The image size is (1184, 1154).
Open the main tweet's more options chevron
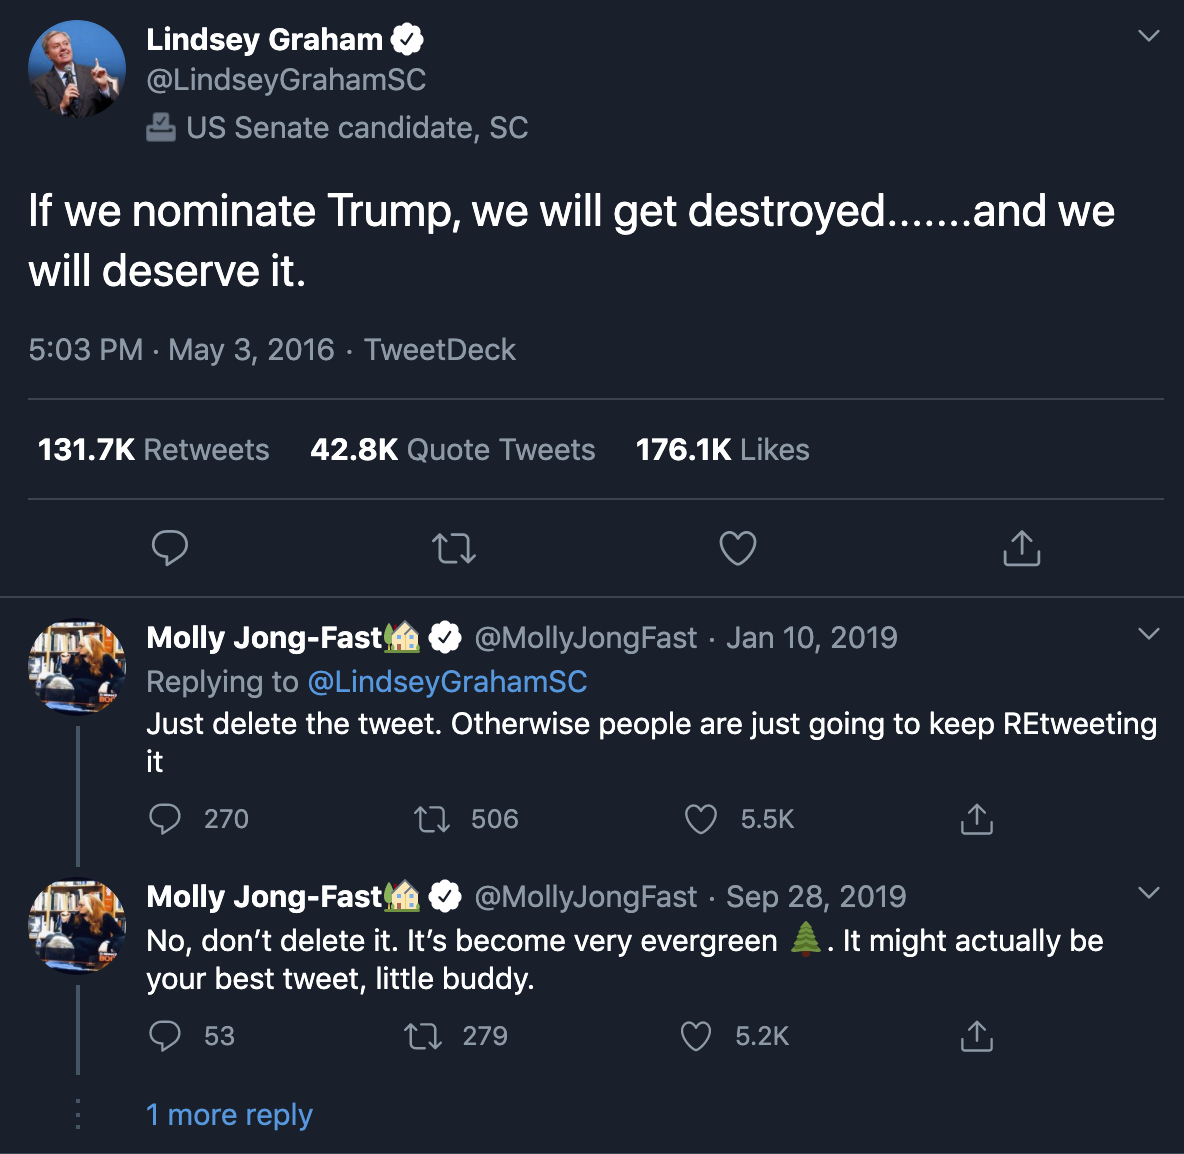[1149, 36]
